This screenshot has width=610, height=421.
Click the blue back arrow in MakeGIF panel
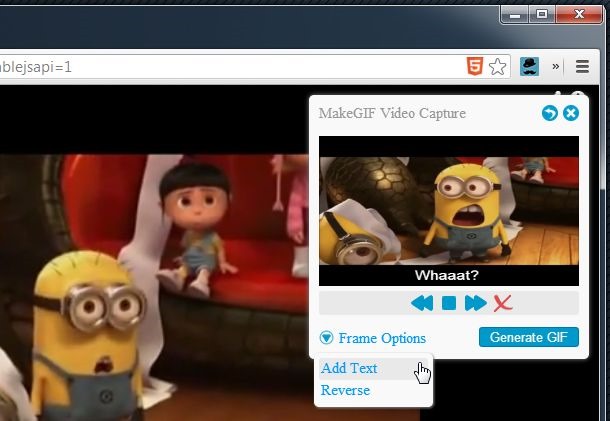550,113
